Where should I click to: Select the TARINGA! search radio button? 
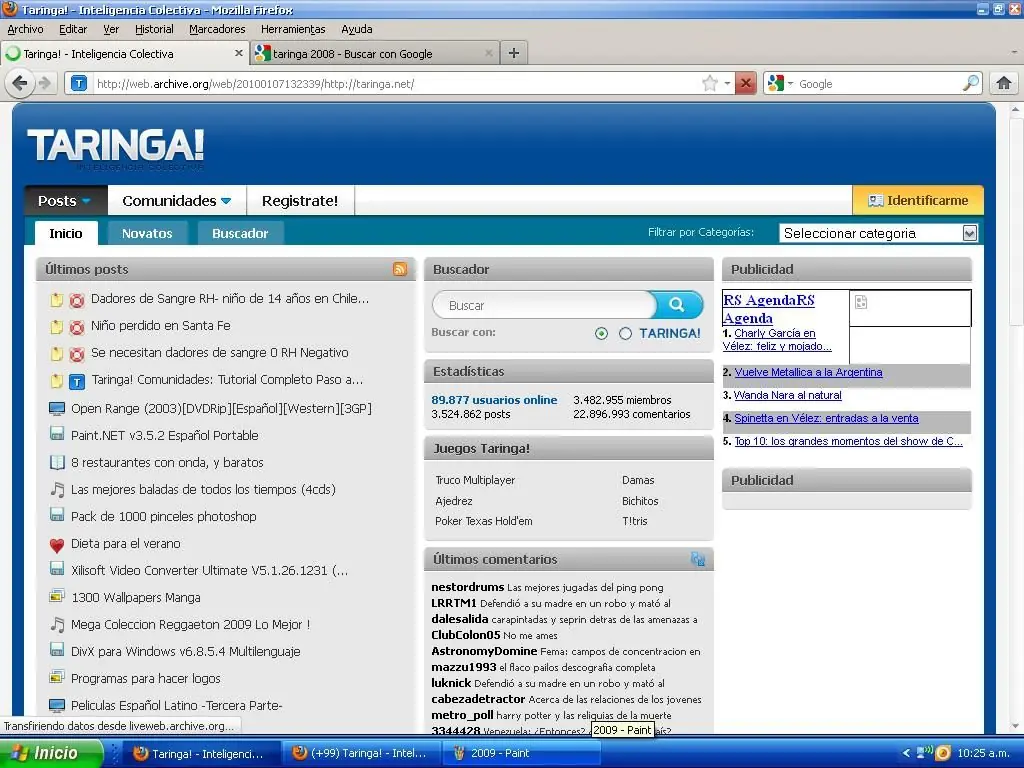625,334
